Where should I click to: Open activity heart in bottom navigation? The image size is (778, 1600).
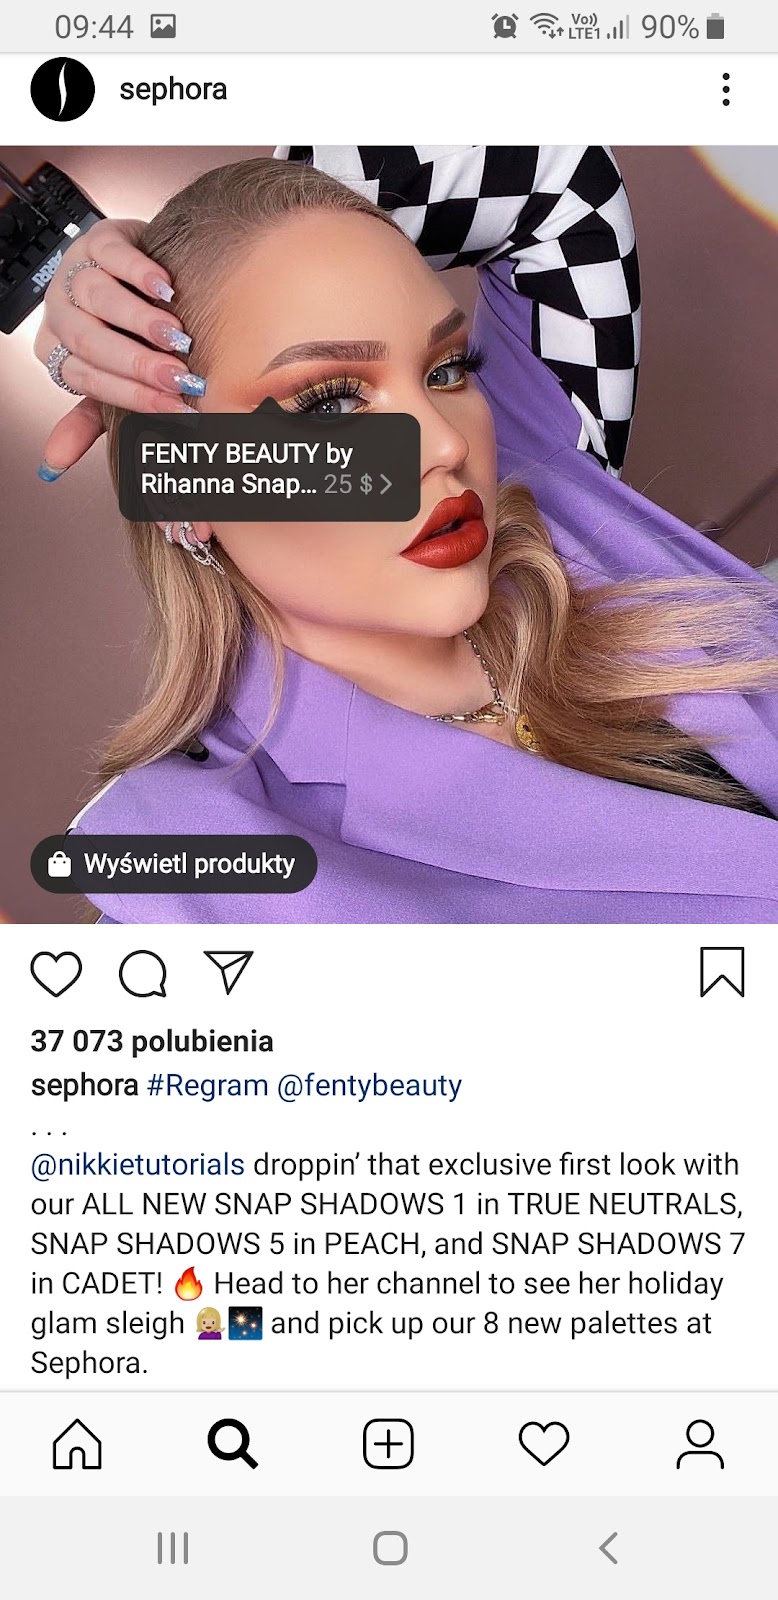[544, 1445]
